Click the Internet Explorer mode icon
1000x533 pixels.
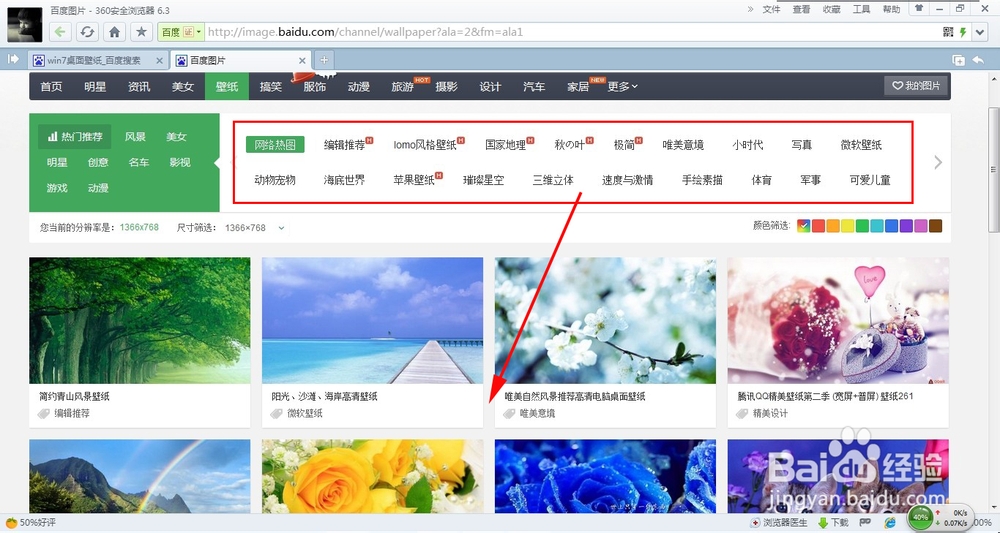click(x=890, y=523)
